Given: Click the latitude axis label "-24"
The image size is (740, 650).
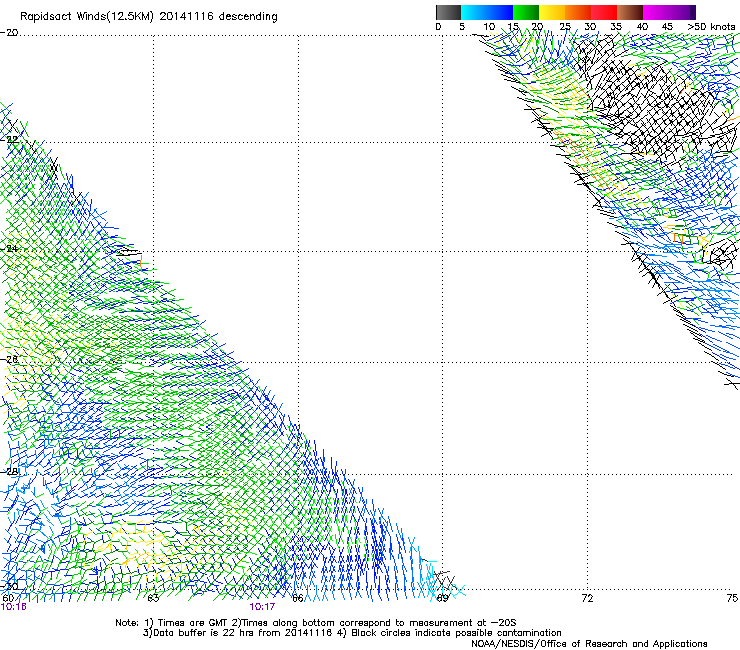Looking at the screenshot, I should coord(9,248).
